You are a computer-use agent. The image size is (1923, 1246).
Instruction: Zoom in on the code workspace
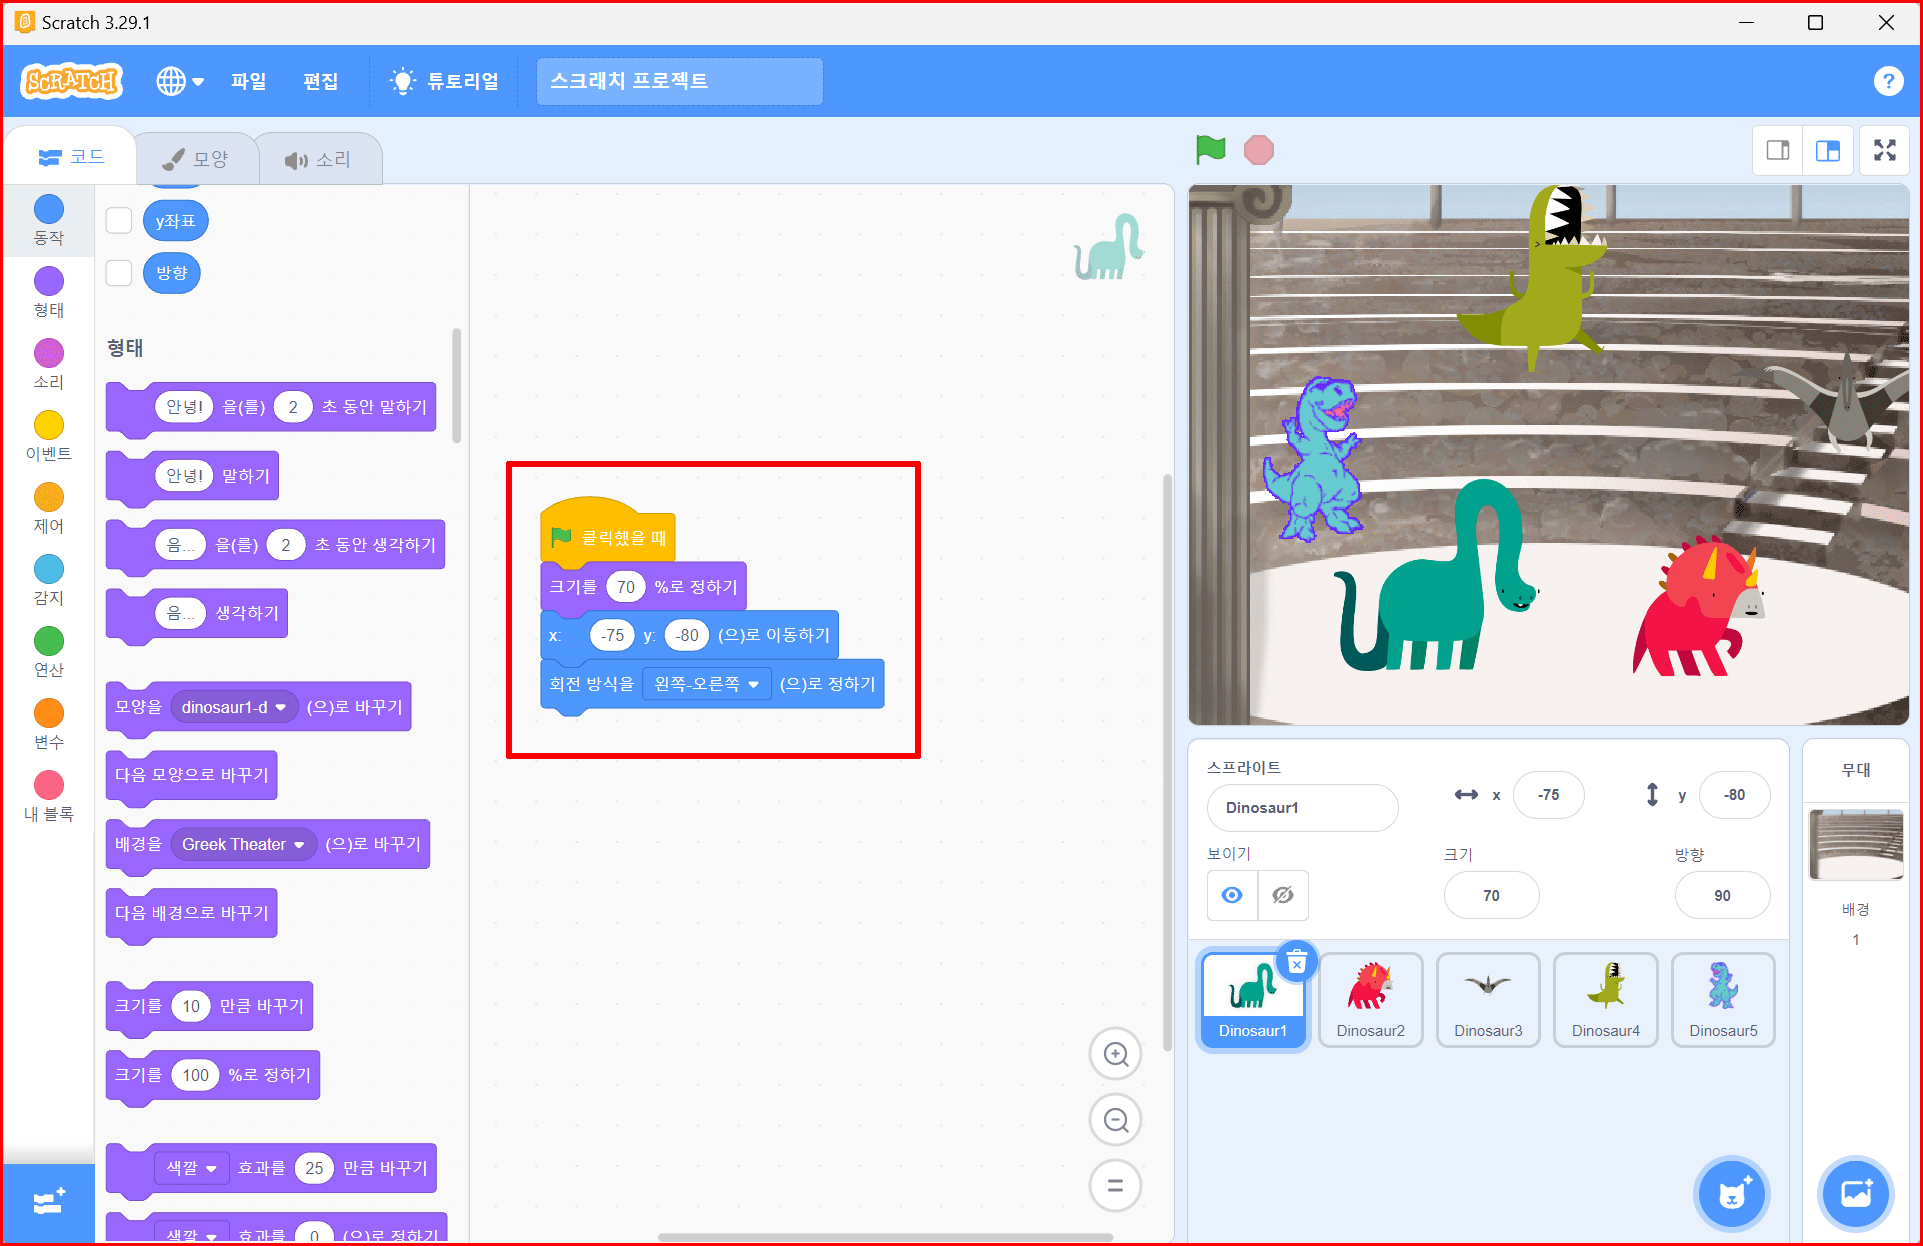click(x=1115, y=1054)
